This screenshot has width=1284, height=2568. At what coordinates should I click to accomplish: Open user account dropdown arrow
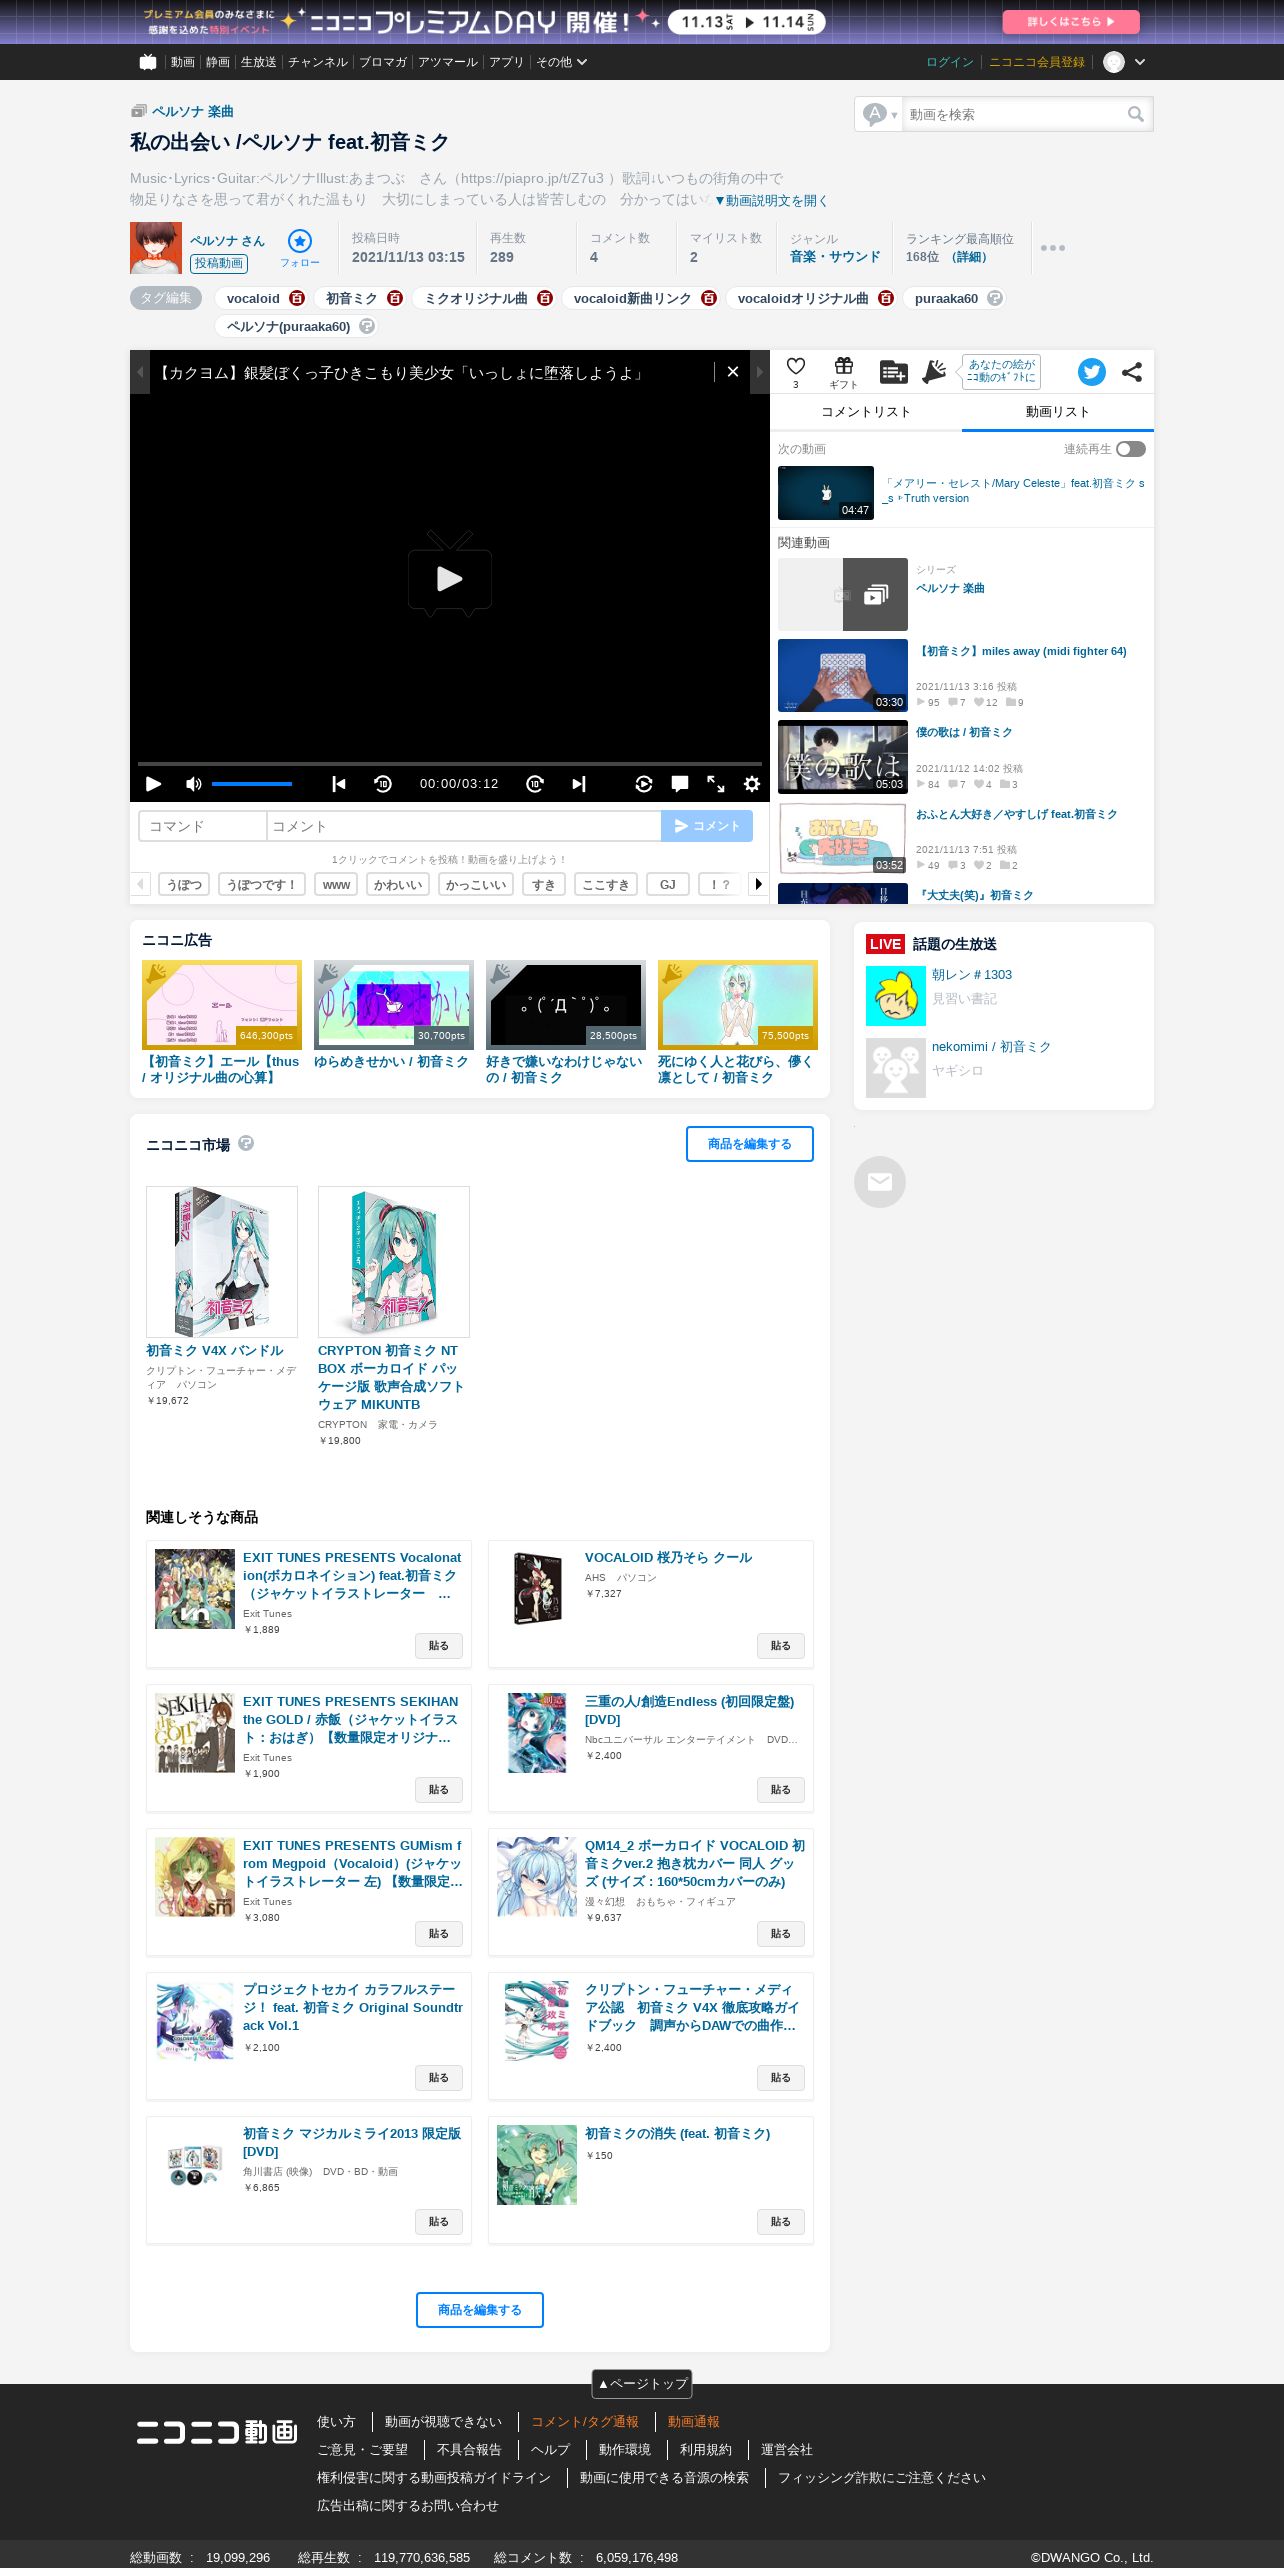(x=1140, y=62)
